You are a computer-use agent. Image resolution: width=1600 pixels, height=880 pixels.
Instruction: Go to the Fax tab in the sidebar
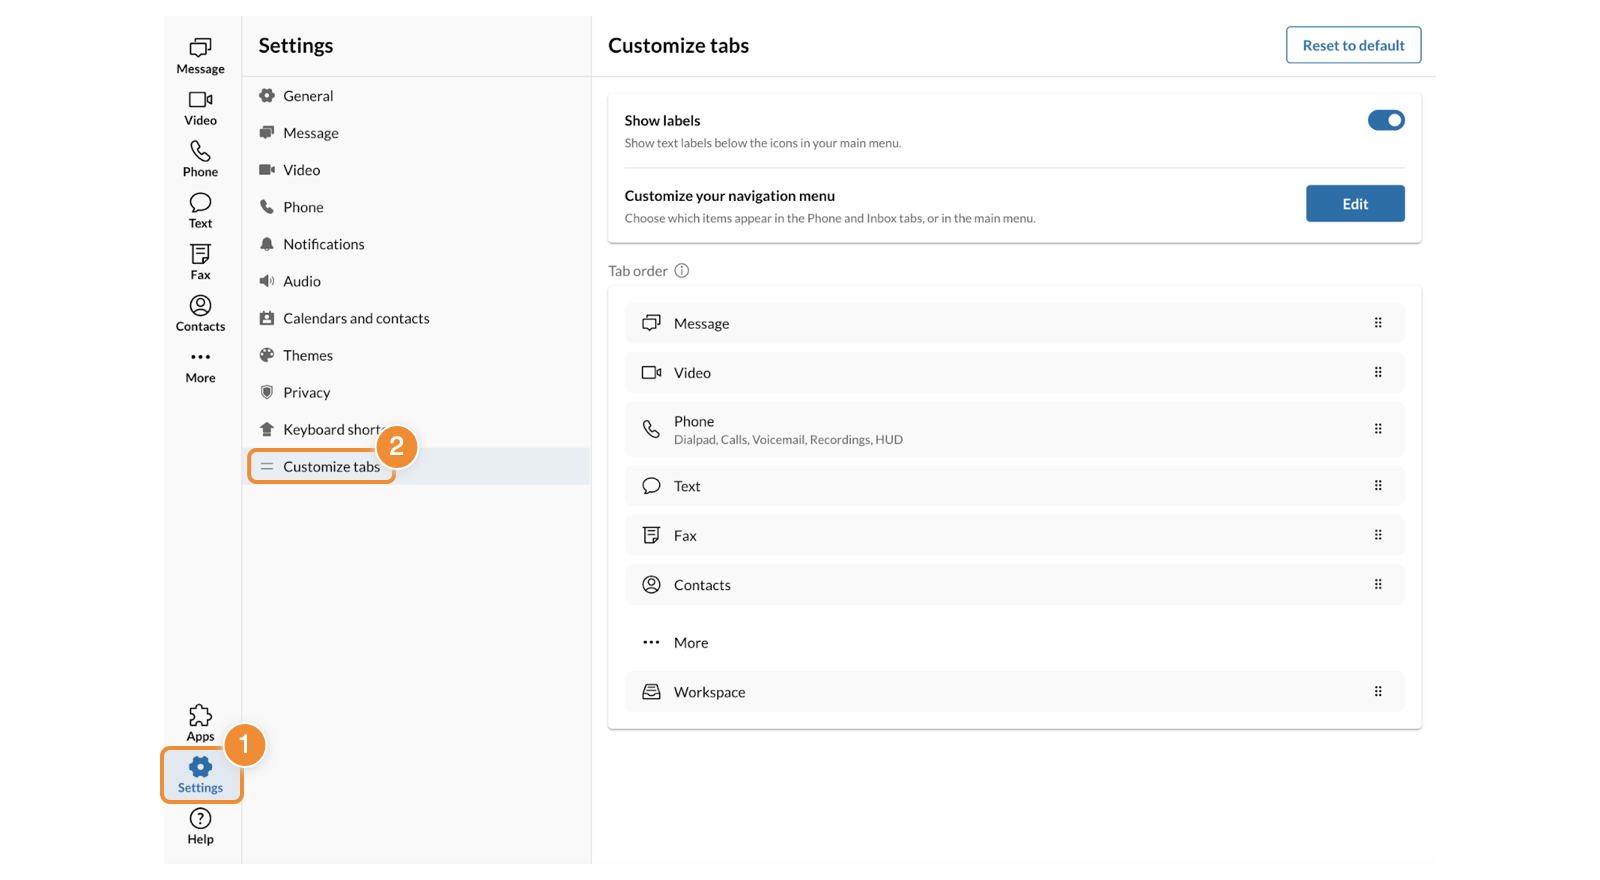(x=200, y=261)
